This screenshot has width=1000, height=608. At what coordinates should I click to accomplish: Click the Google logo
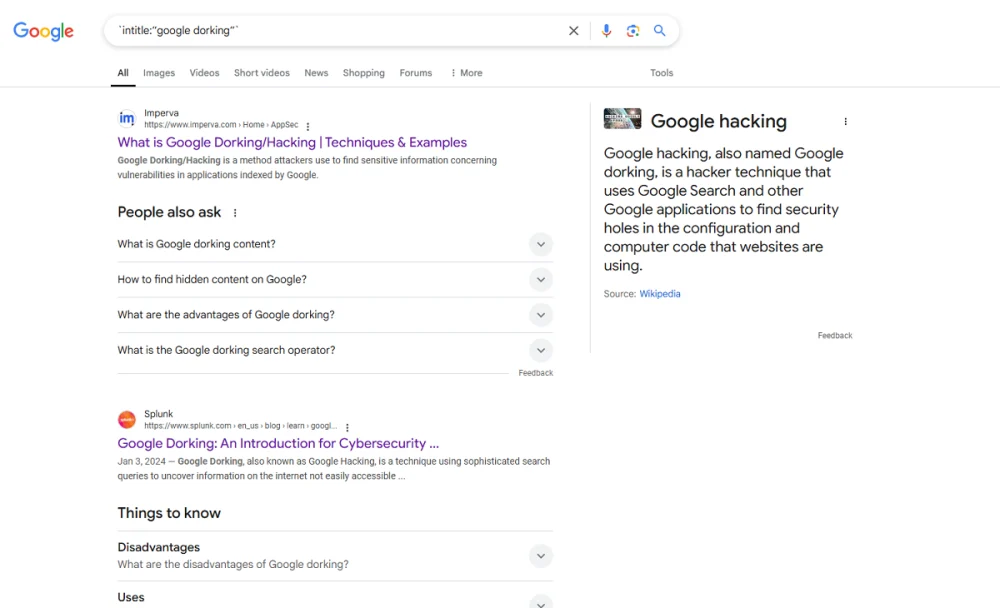click(43, 31)
